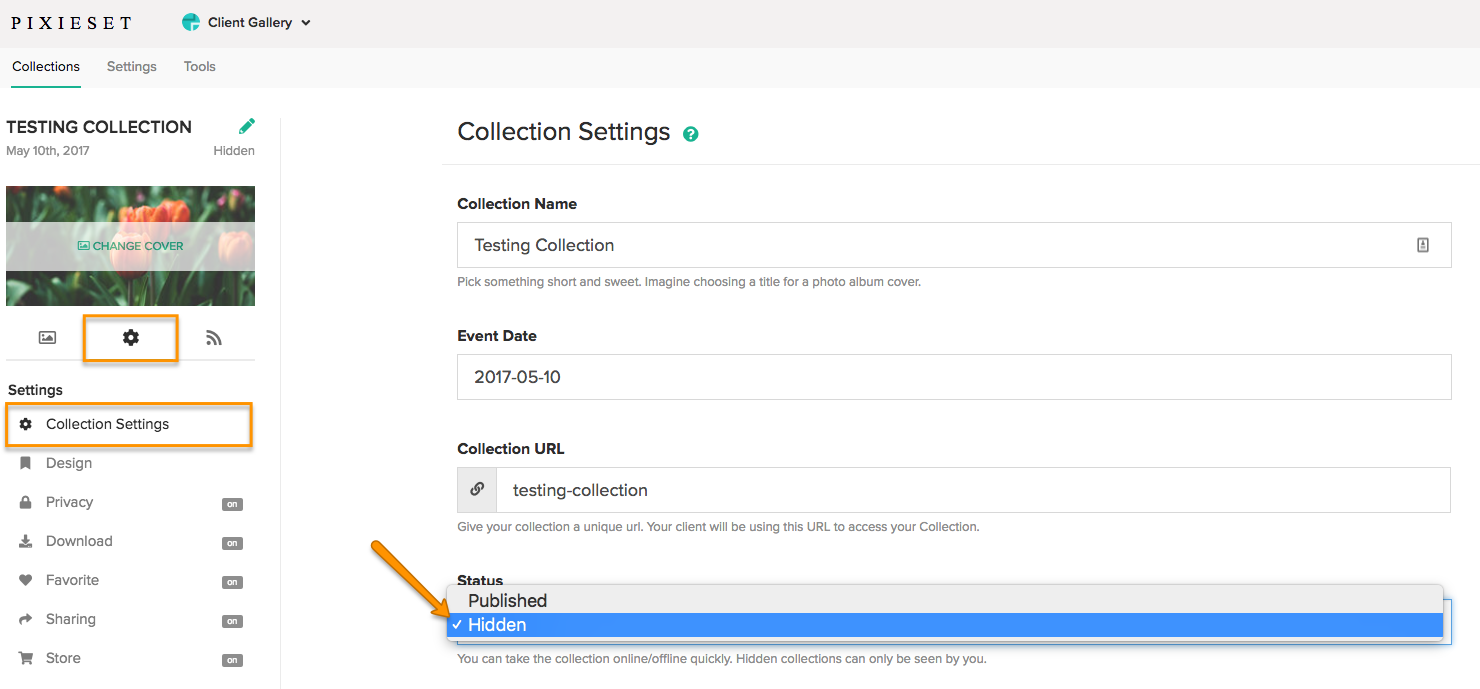The width and height of the screenshot is (1480, 689).
Task: Click the 'Hidden' status text under the pencil
Action: pos(234,151)
